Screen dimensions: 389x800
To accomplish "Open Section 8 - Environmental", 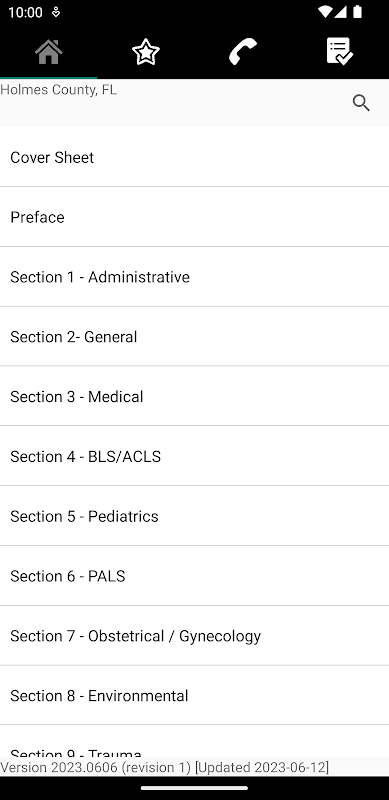I will point(194,695).
